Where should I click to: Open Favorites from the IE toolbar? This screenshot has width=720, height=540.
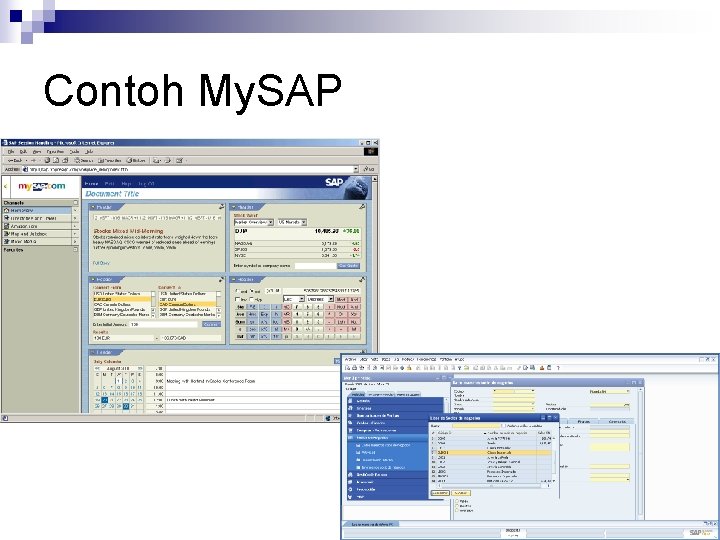point(110,160)
